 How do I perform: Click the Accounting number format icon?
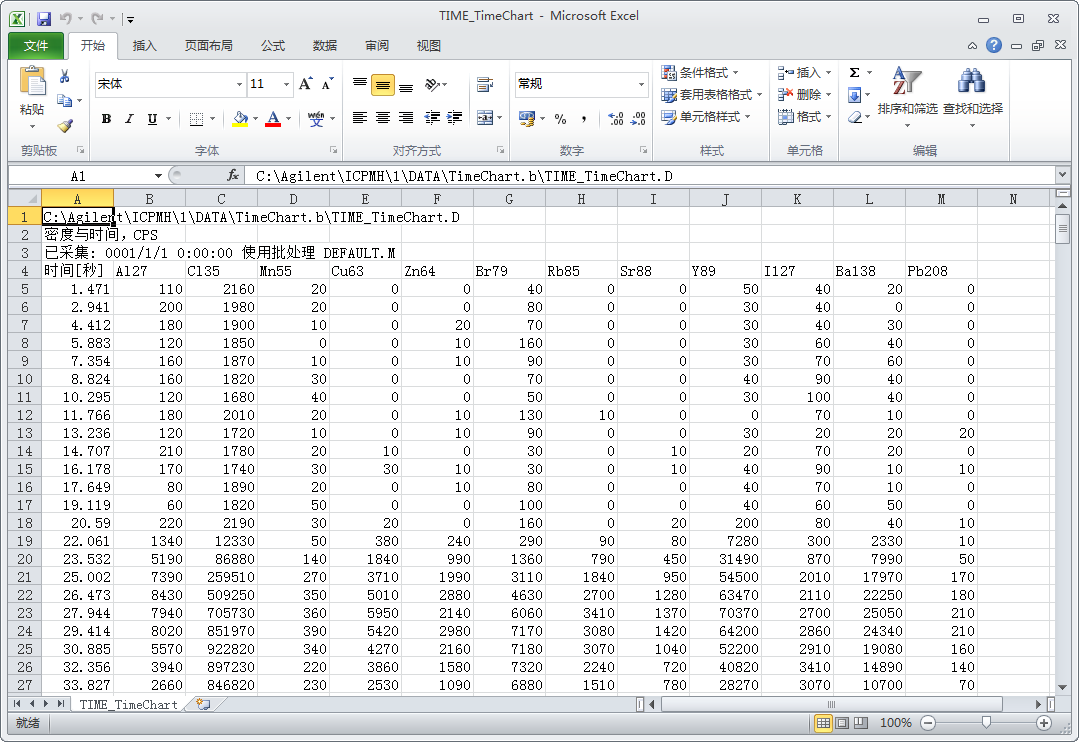click(527, 118)
